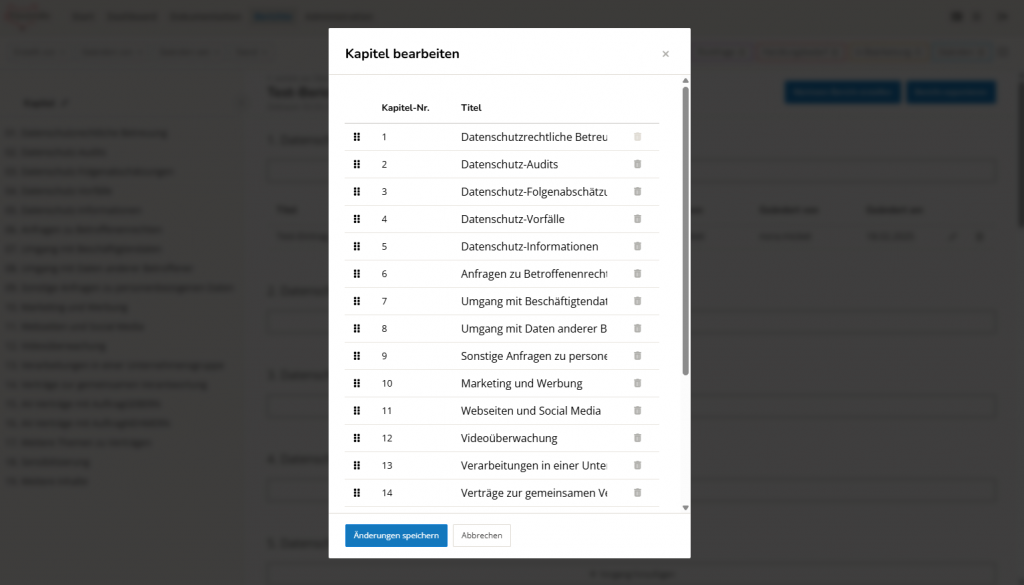Screen dimensions: 1024x585
Task: Click the drag handle beside Anfragen zu Betroffenenrechten
Action: click(x=356, y=273)
